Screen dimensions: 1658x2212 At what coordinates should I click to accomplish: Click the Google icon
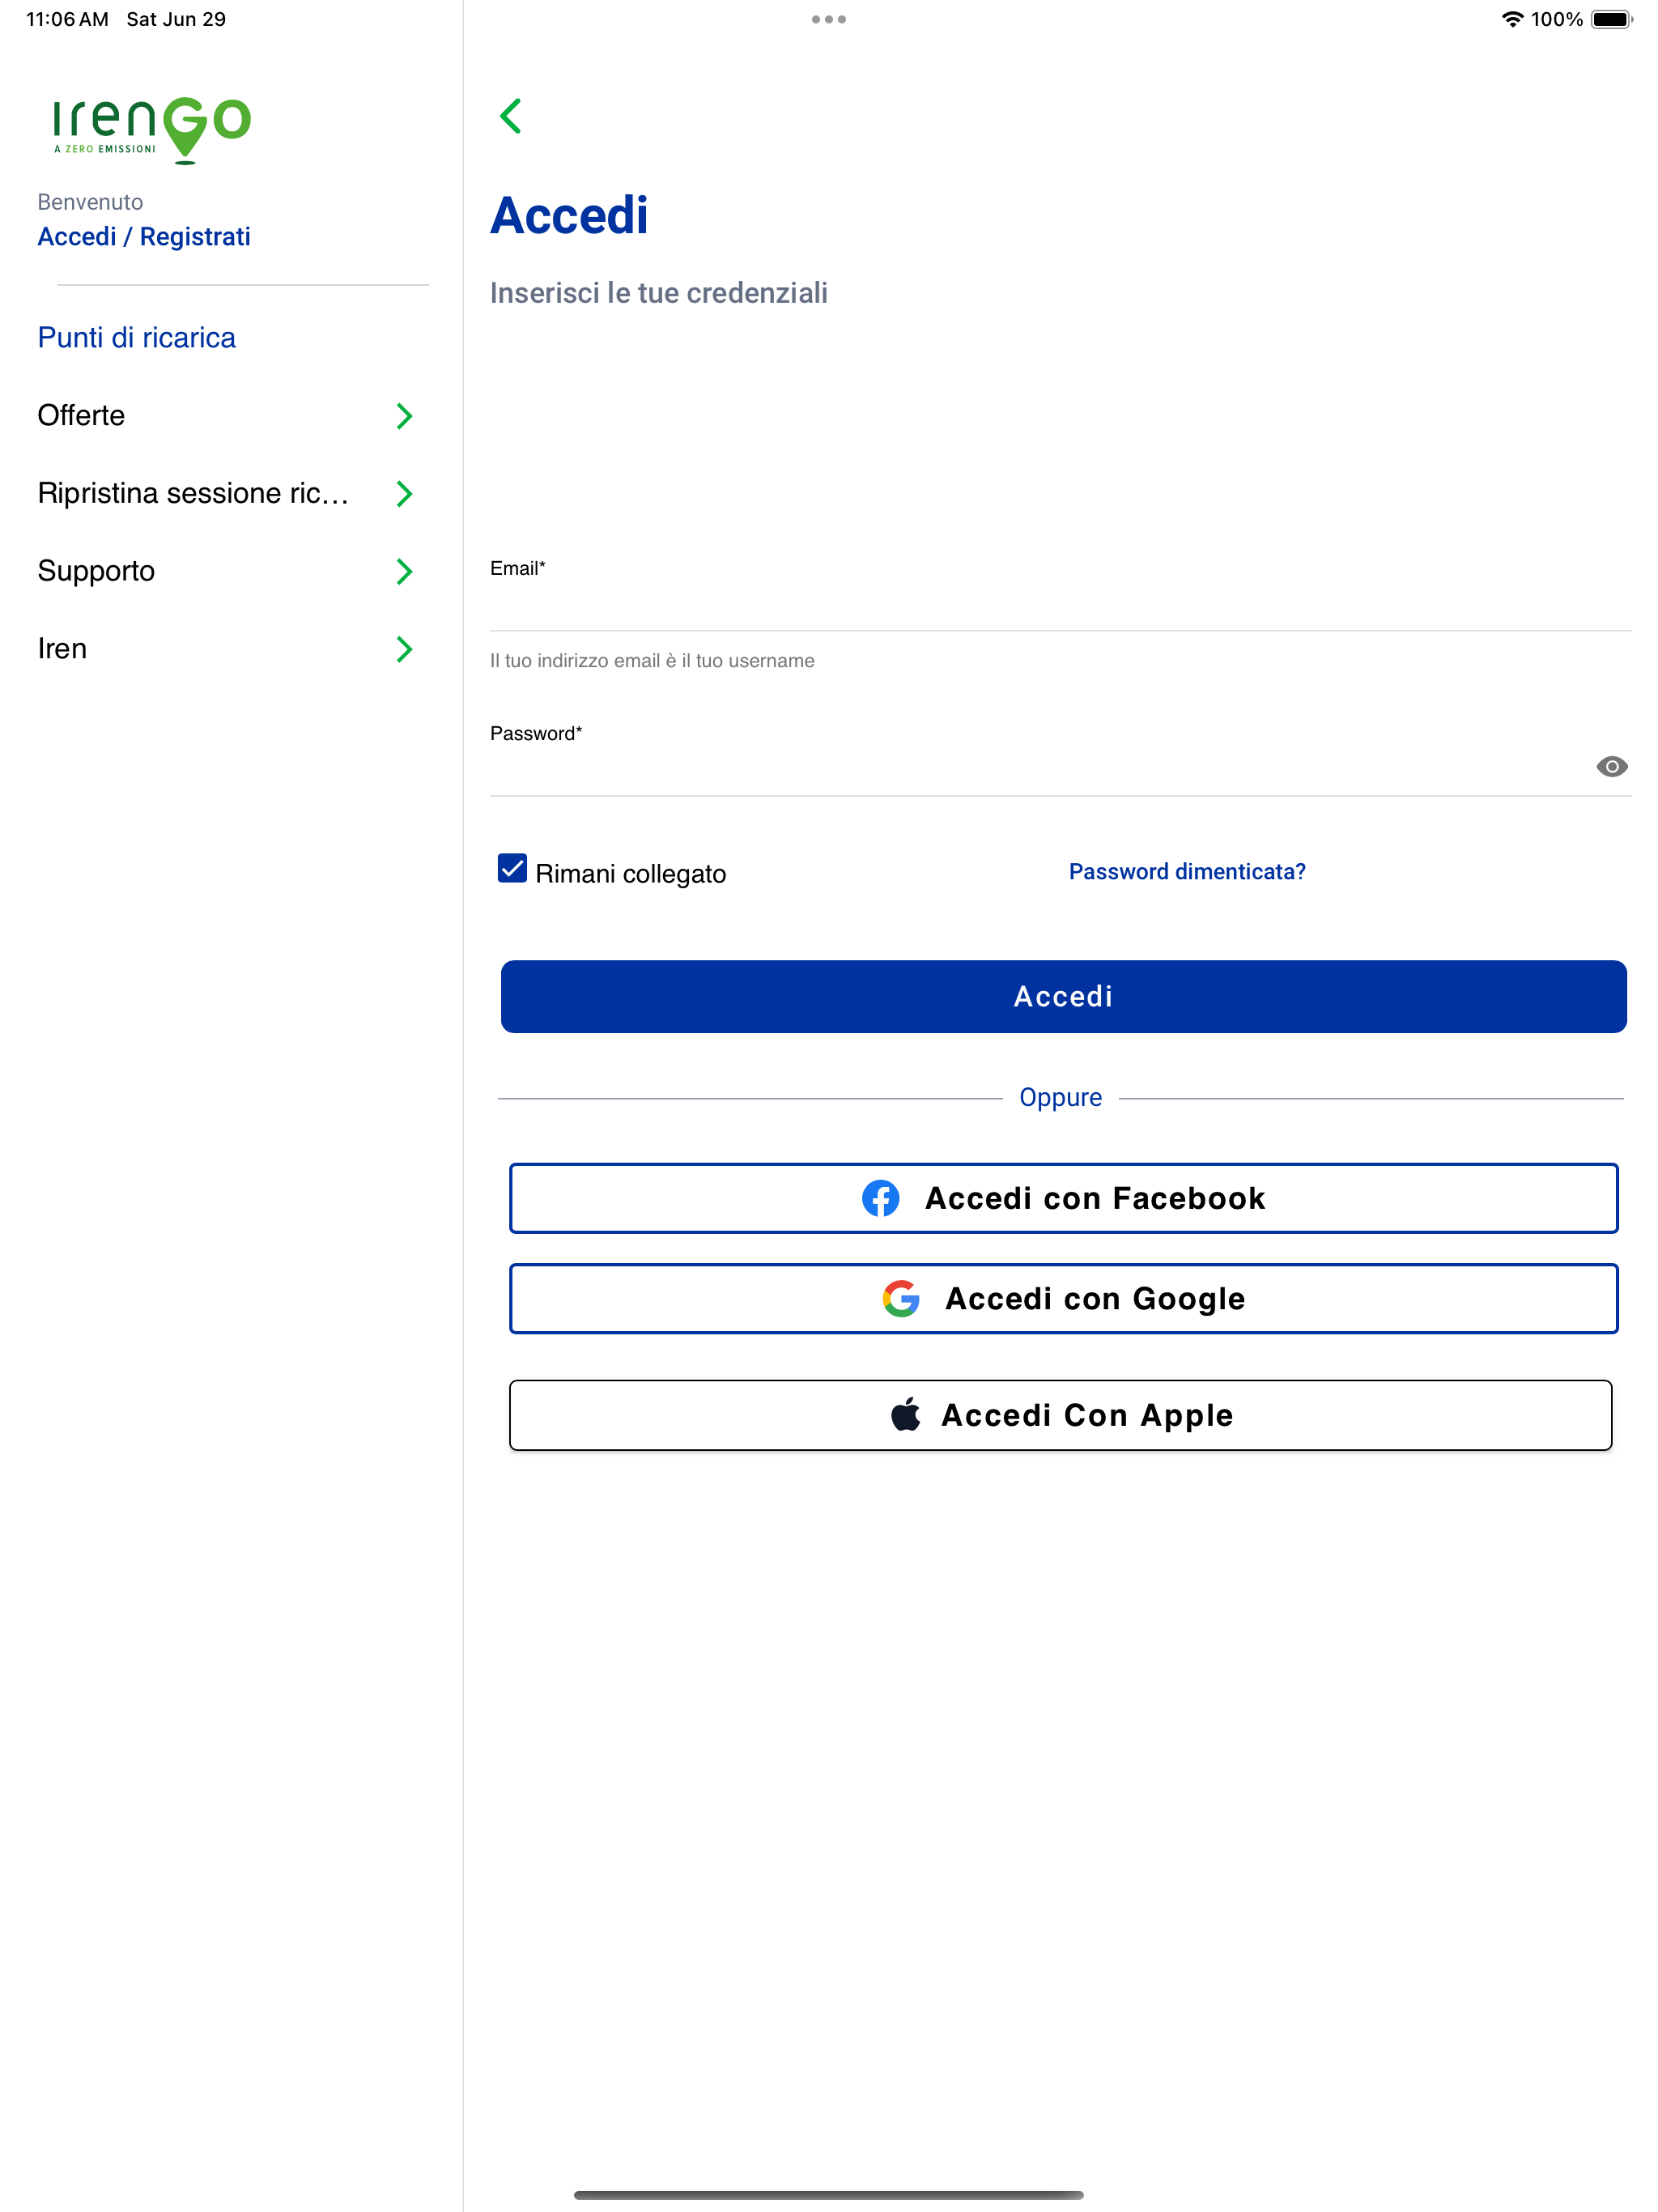[x=901, y=1298]
